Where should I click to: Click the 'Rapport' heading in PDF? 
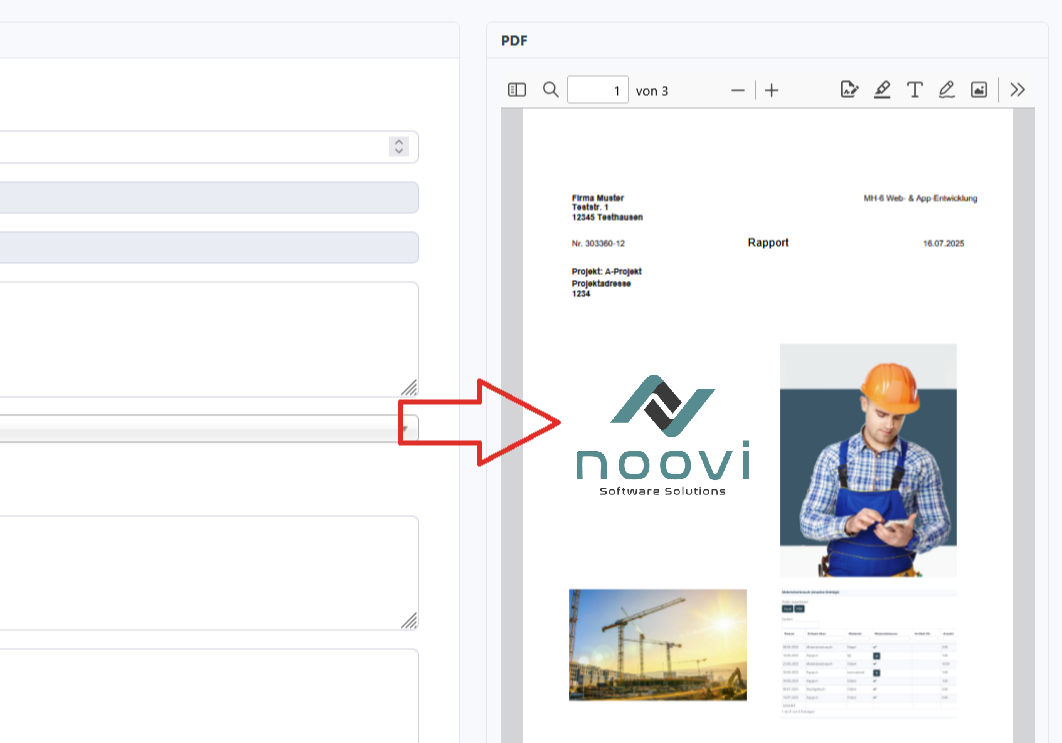tap(768, 242)
